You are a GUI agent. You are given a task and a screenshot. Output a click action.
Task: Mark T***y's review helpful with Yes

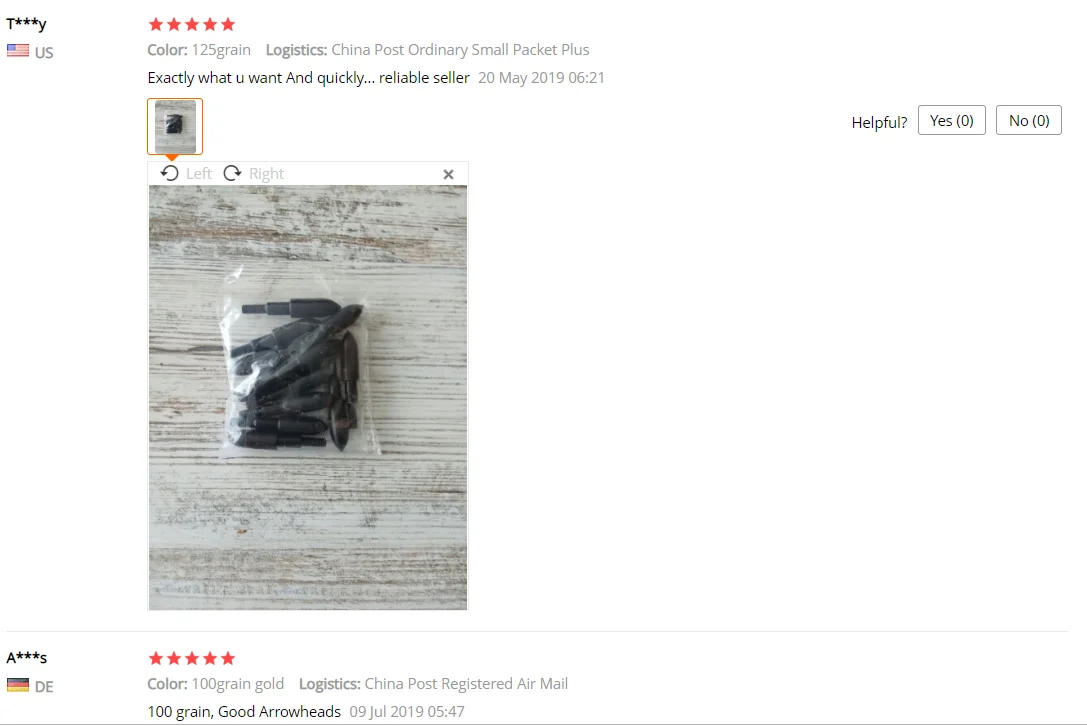click(x=952, y=121)
